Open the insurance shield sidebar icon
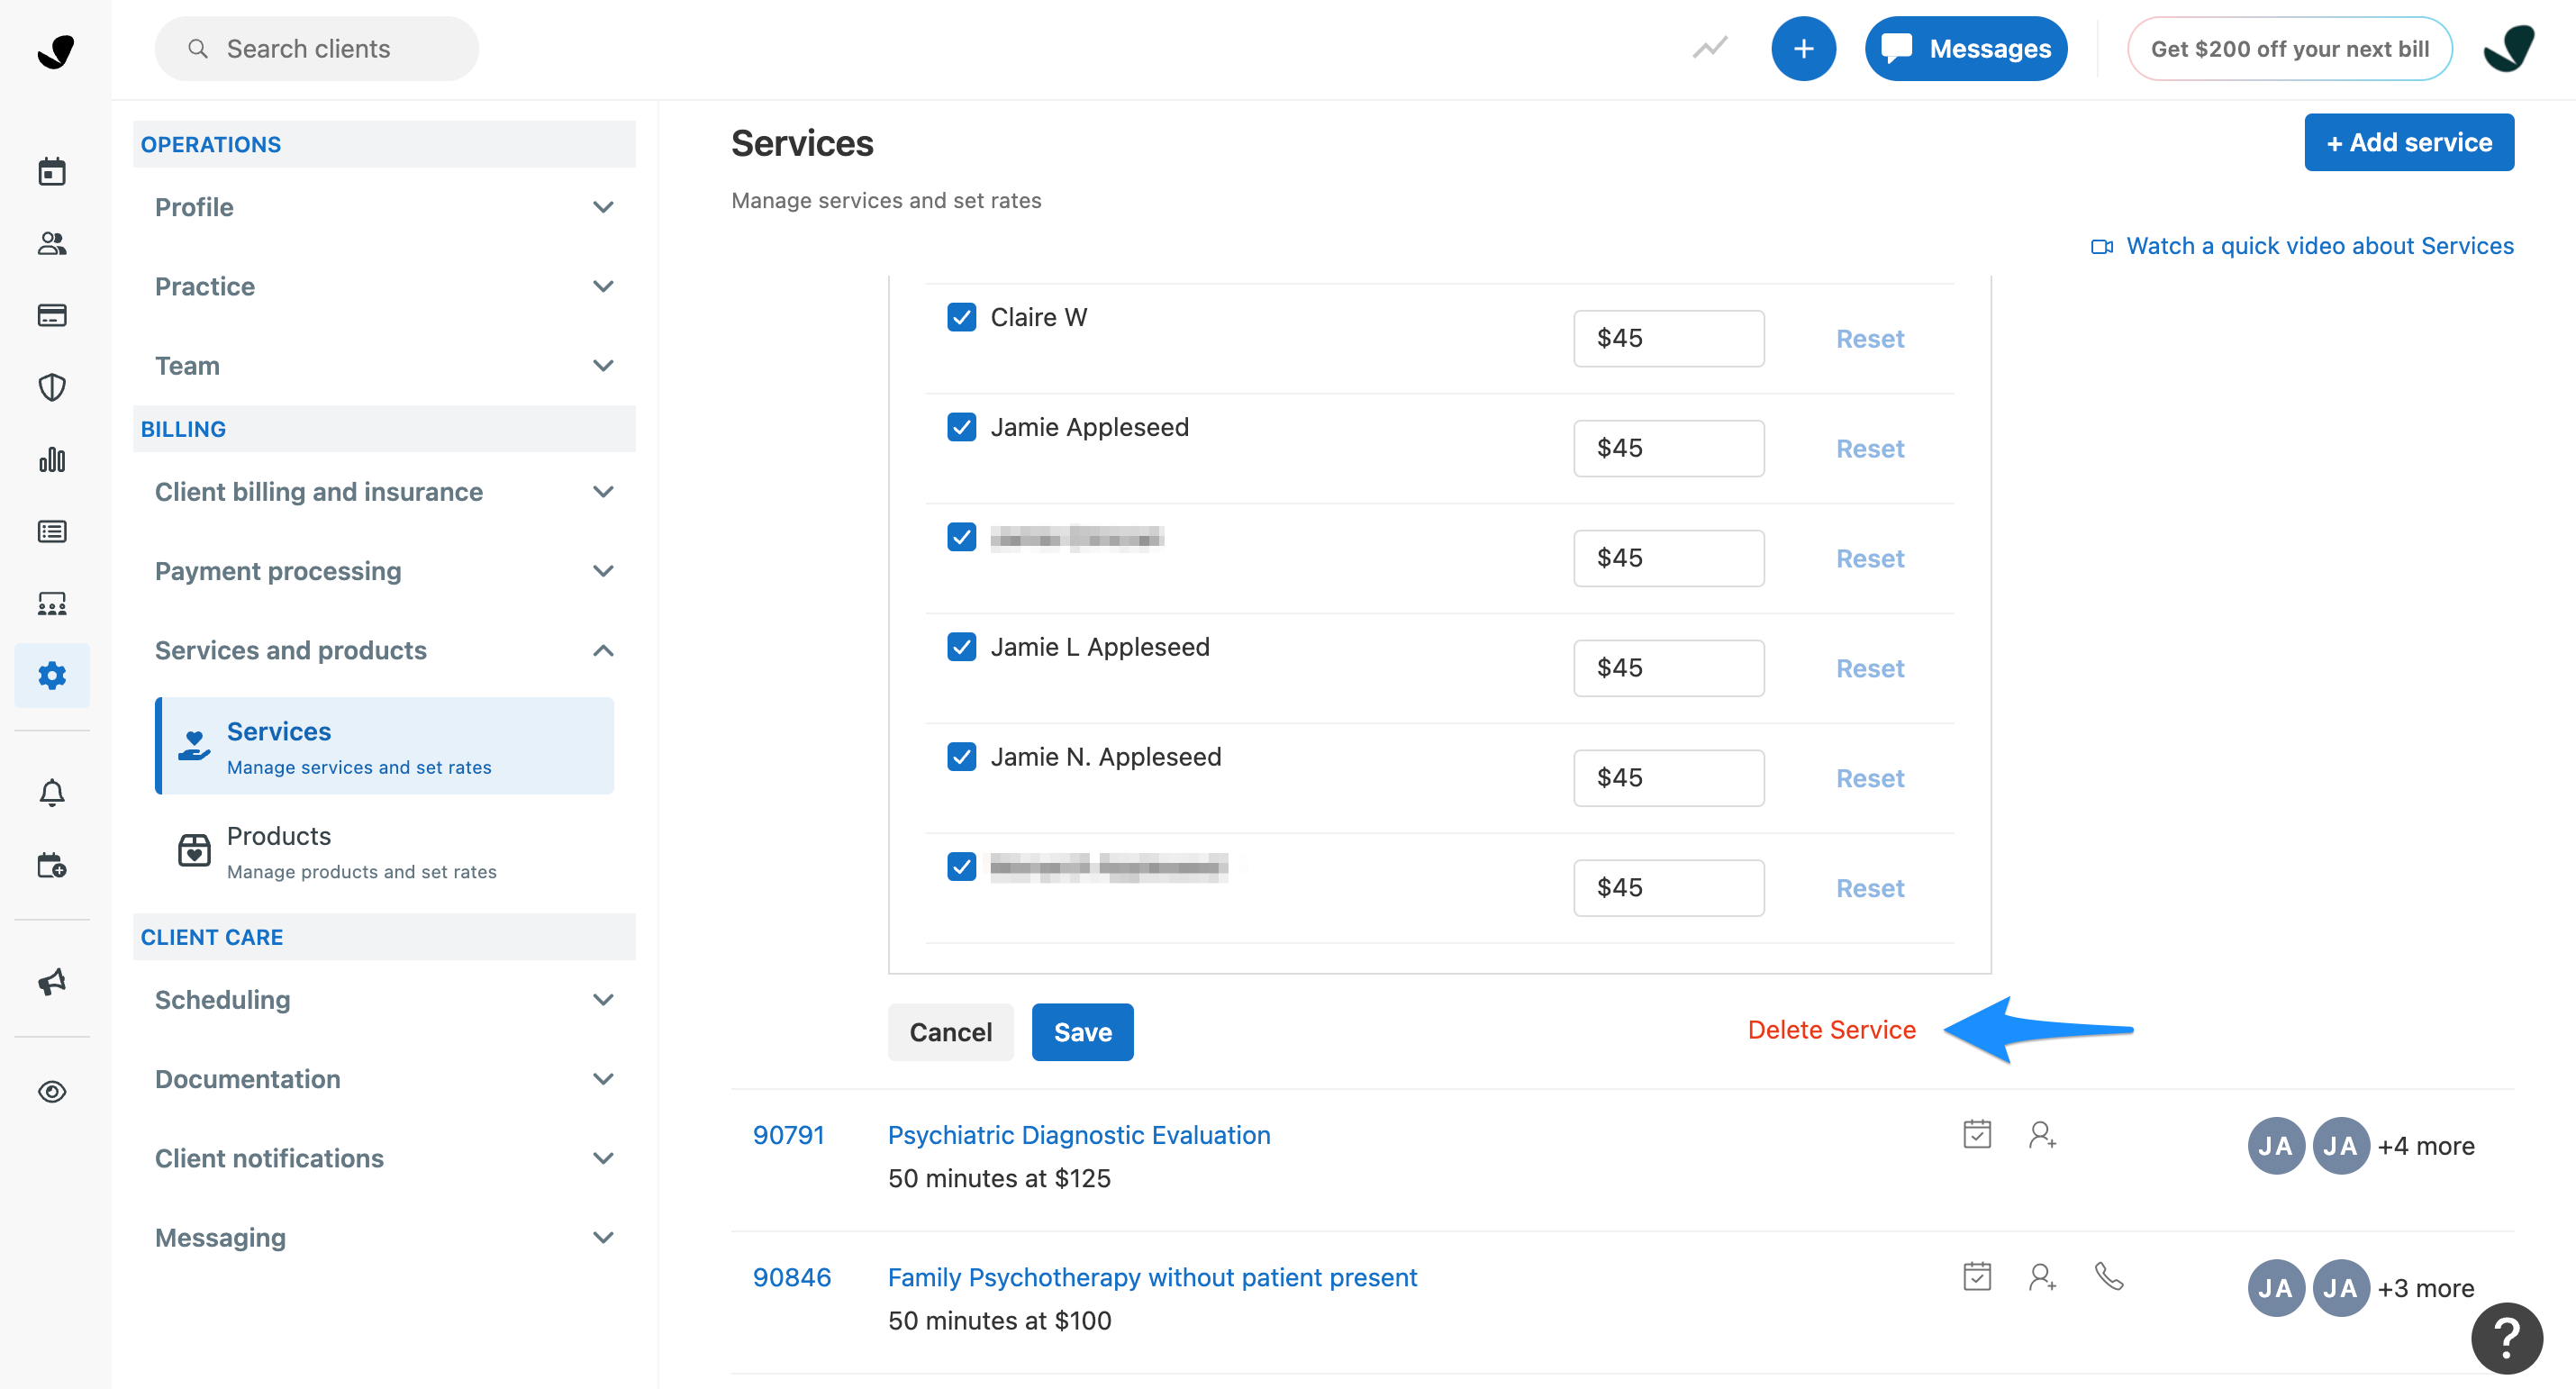 52,387
